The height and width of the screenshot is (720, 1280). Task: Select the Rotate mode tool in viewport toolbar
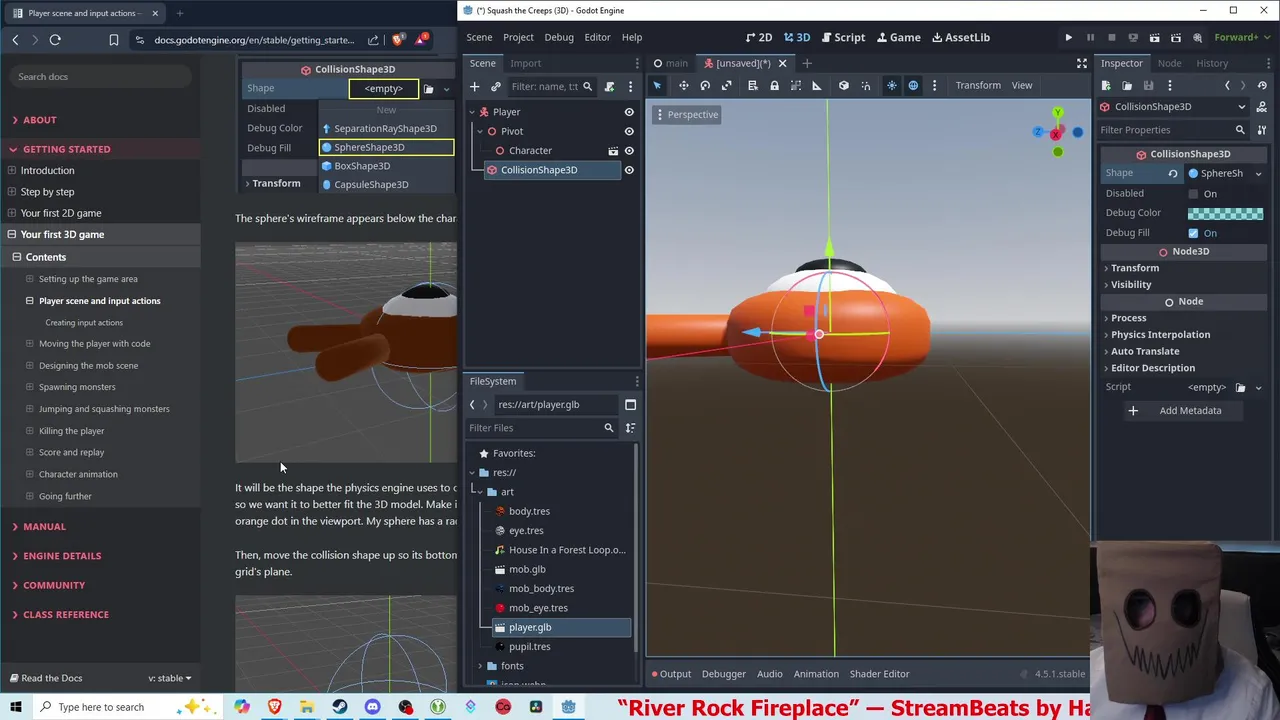(705, 86)
